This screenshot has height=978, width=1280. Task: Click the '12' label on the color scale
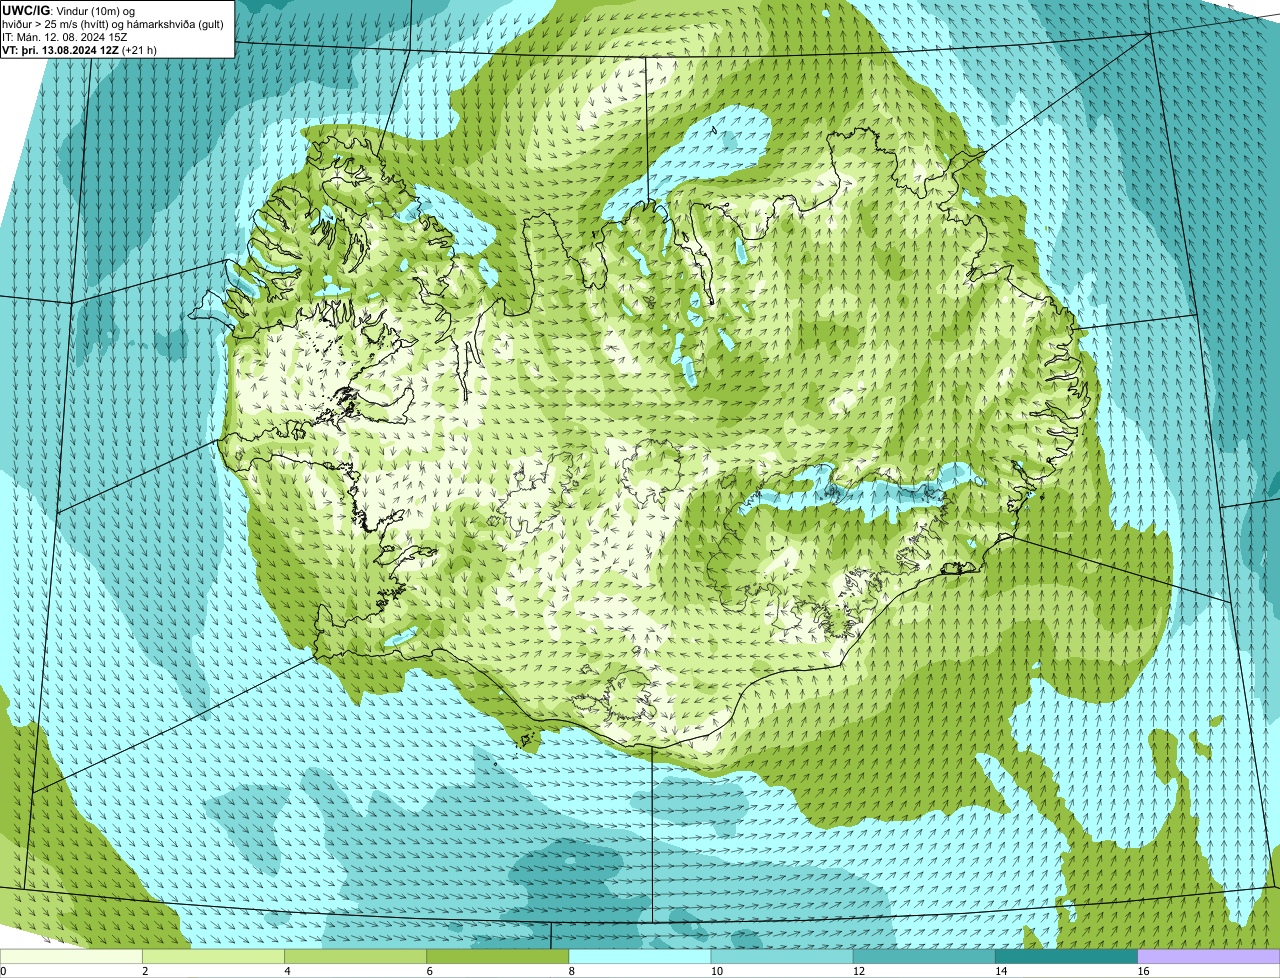858,971
